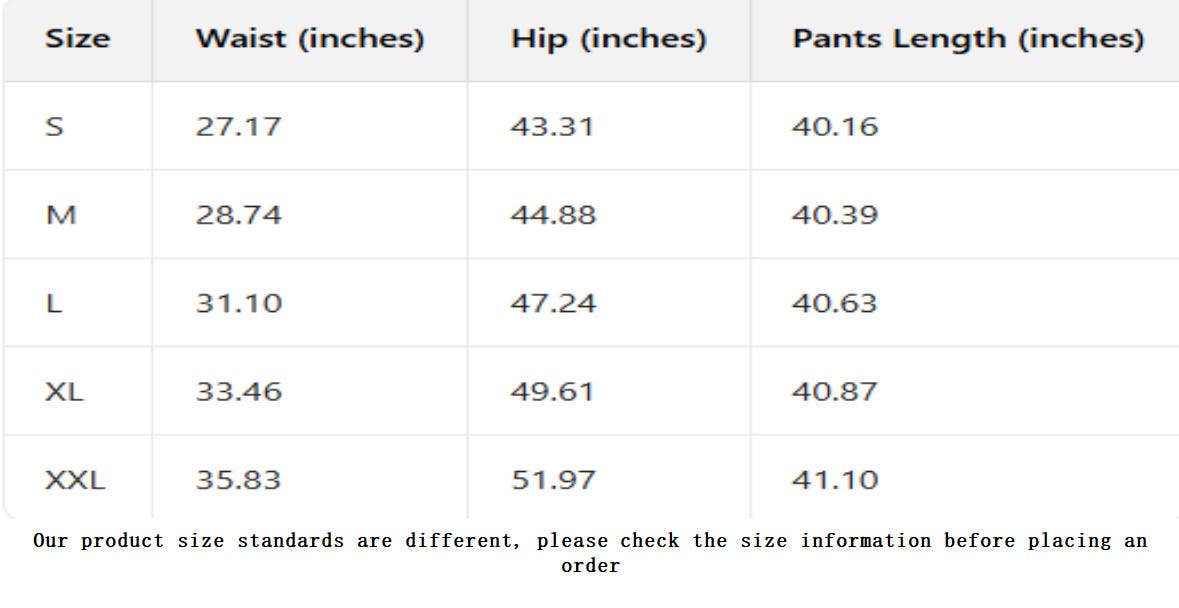Select waist value 31.10 for size L
Viewport: 1179px width, 608px height.
[238, 303]
